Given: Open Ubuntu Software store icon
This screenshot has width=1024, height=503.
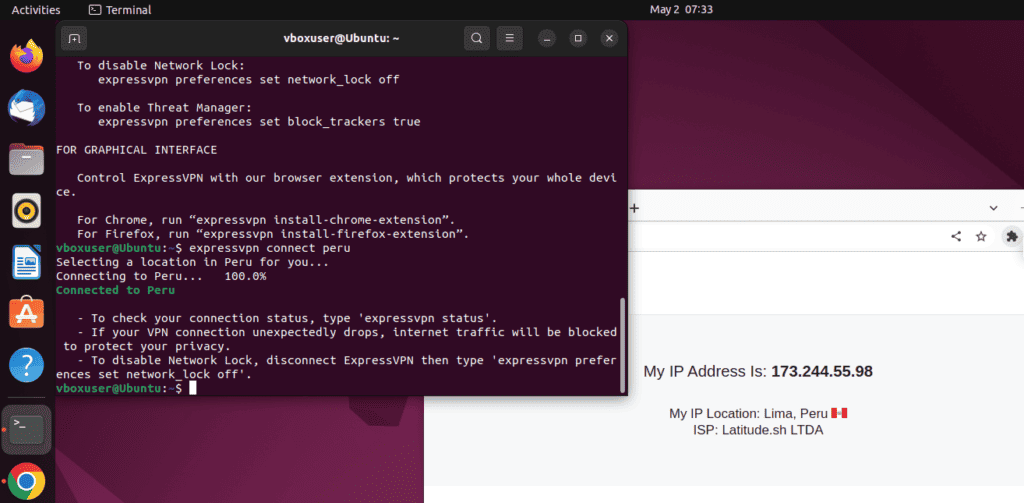Looking at the screenshot, I should 26,314.
